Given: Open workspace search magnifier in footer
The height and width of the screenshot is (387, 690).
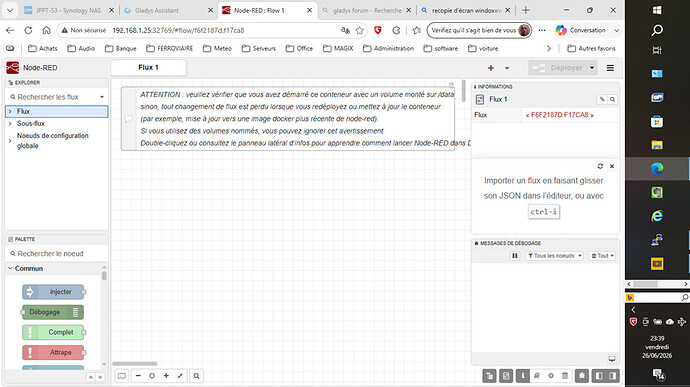Looking at the screenshot, I should (197, 376).
